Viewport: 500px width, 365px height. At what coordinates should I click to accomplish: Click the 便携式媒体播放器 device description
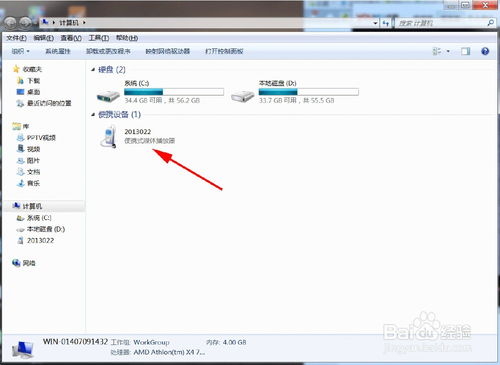(x=150, y=141)
